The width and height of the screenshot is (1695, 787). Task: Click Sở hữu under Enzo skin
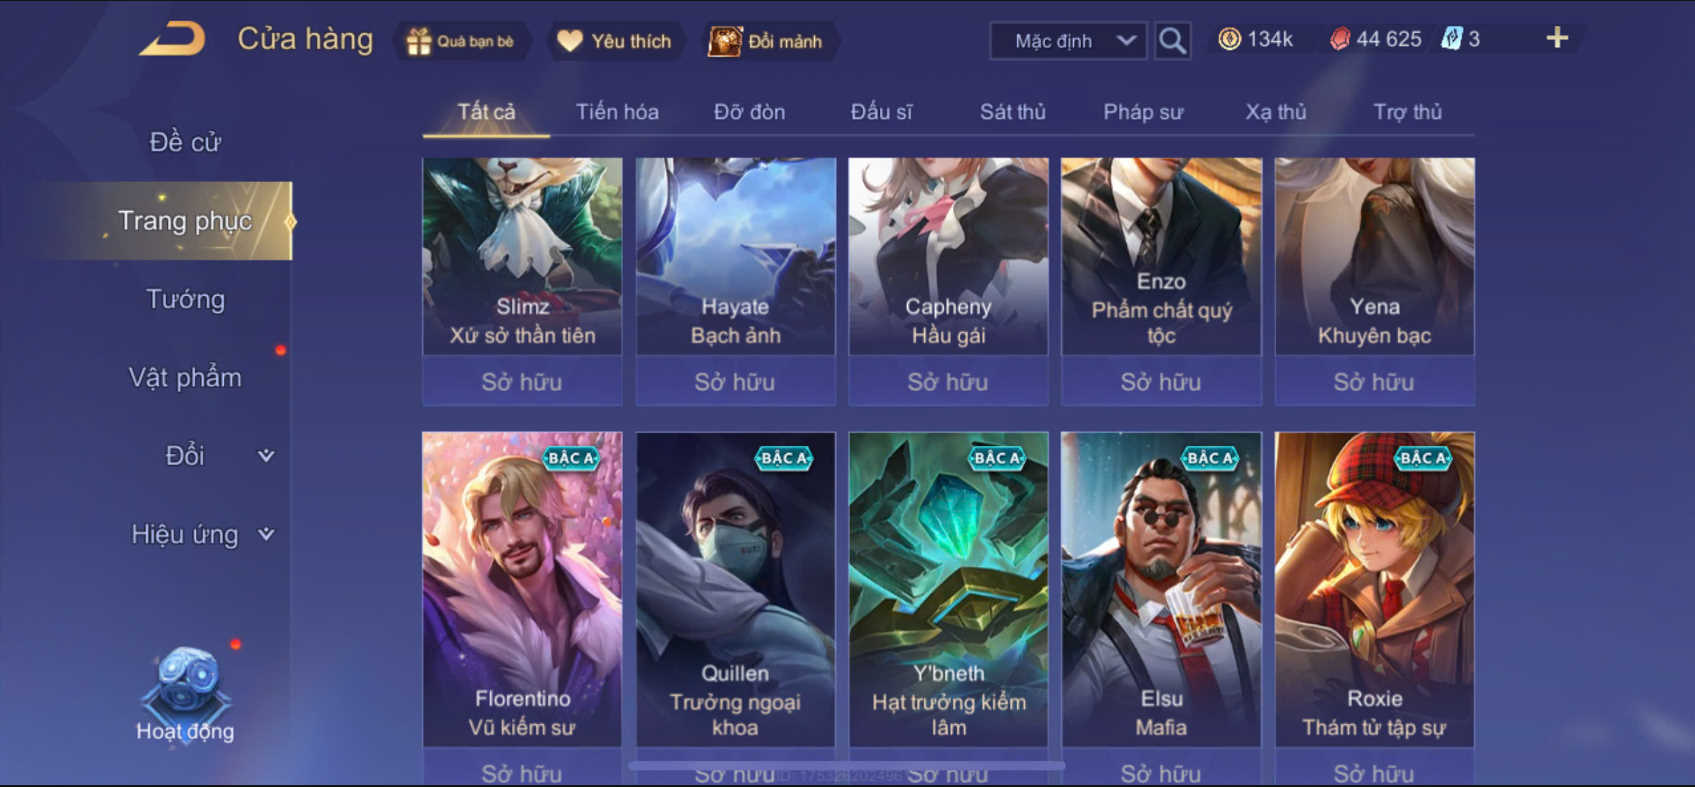pyautogui.click(x=1161, y=381)
